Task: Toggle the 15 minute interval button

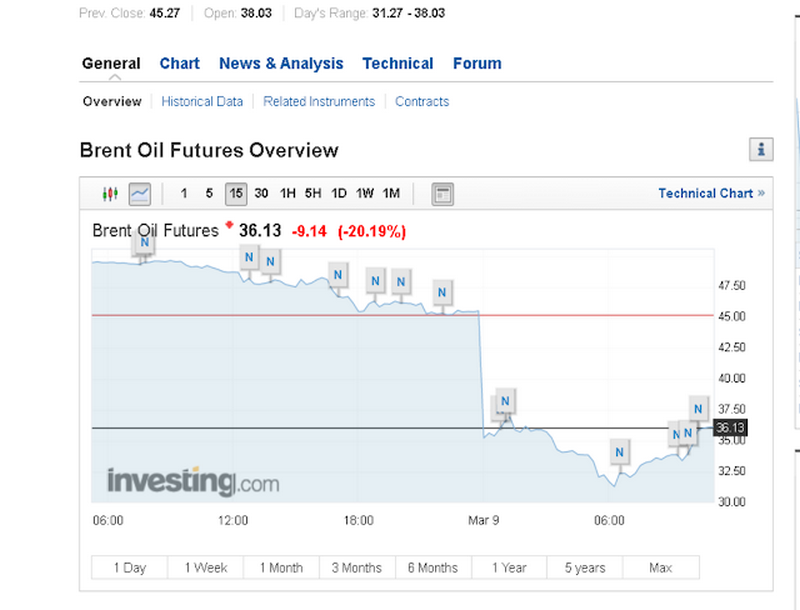Action: 236,194
